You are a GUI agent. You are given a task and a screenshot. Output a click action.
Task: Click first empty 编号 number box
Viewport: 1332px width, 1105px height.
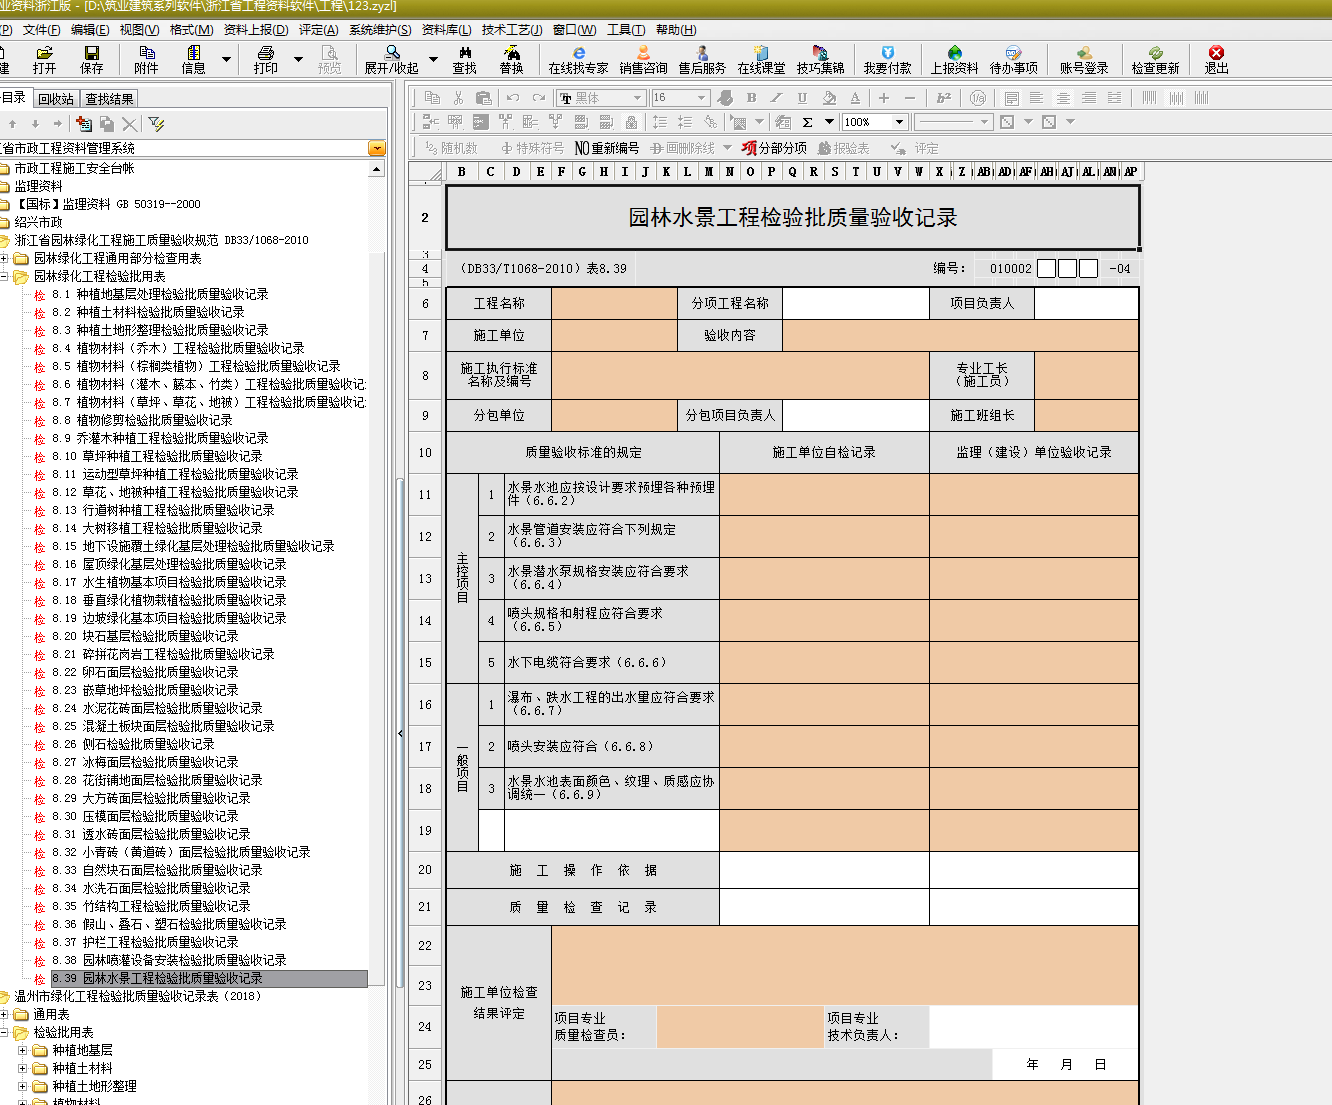[1046, 268]
